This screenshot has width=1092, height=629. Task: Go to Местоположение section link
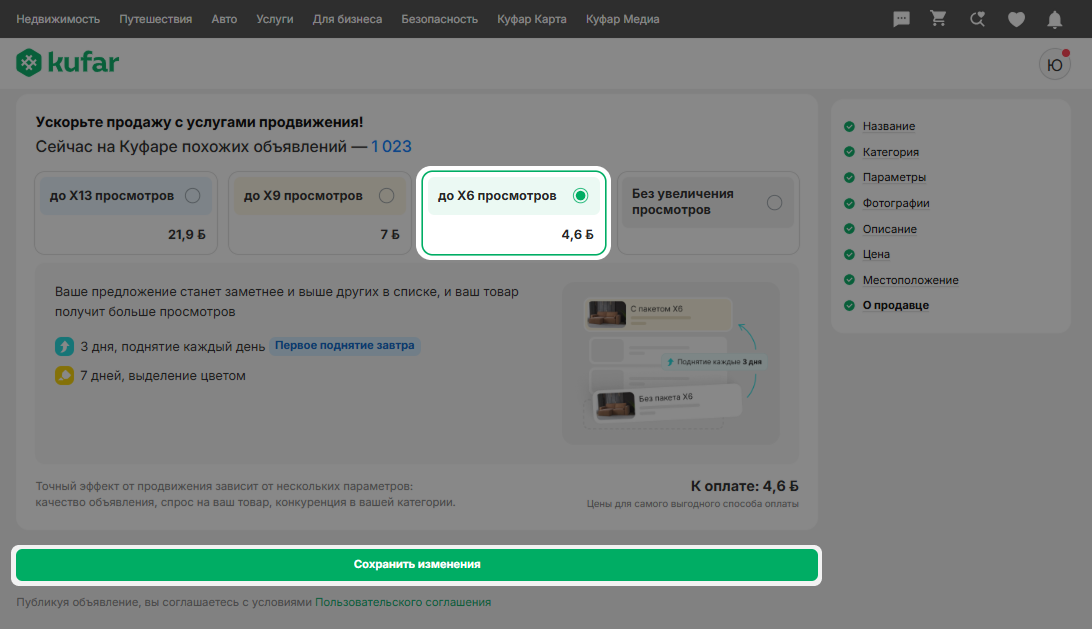click(x=910, y=280)
